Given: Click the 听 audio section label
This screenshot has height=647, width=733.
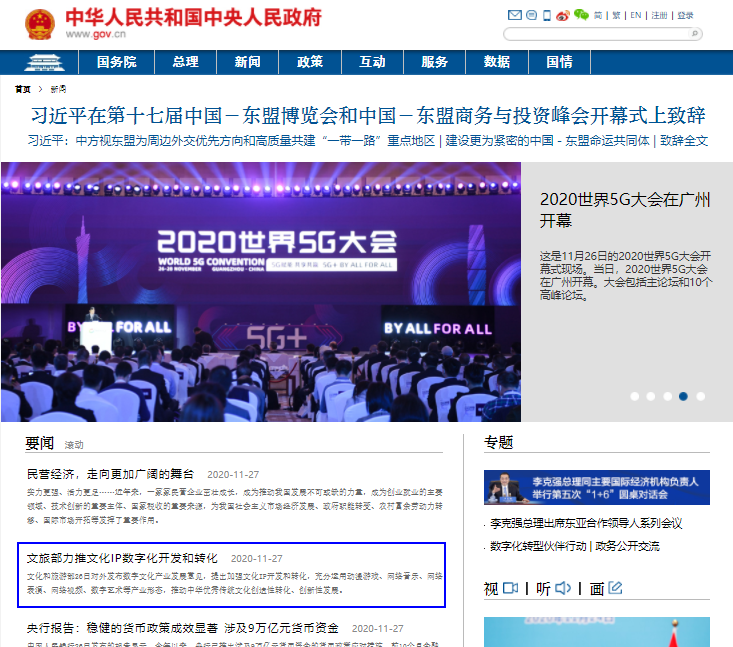Looking at the screenshot, I should click(x=543, y=589).
